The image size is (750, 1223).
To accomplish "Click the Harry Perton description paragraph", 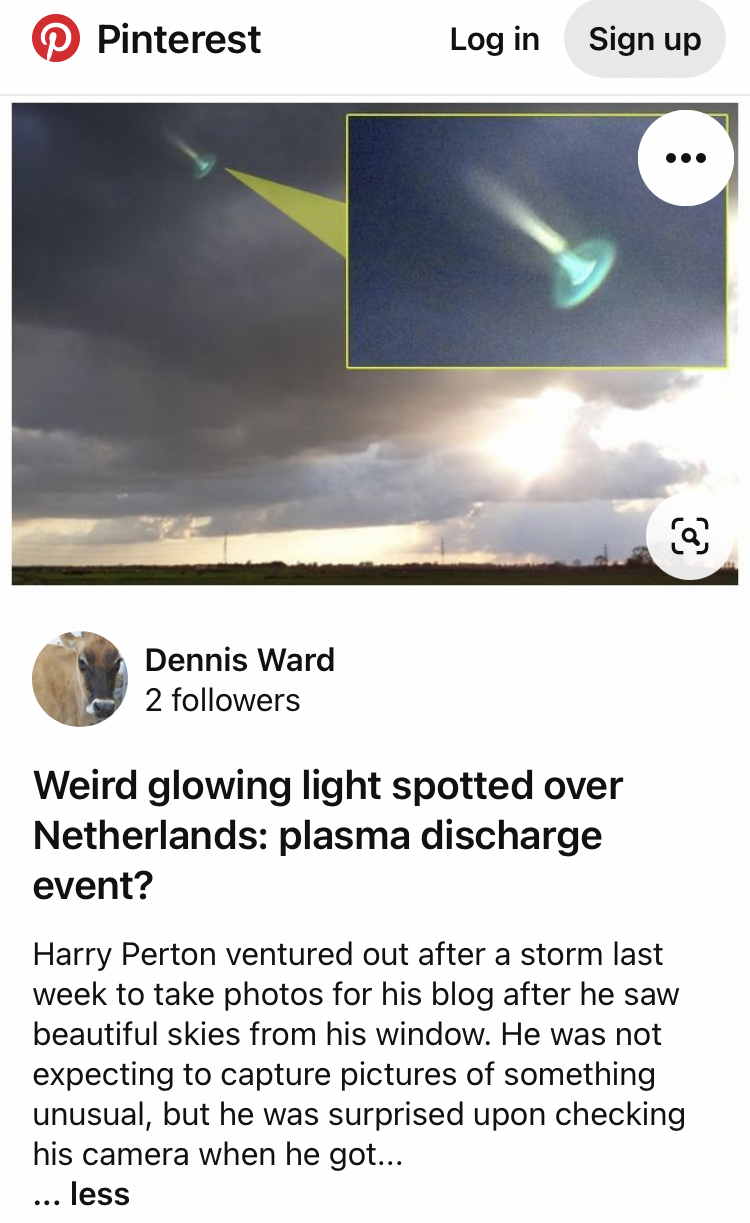I will click(x=358, y=1054).
